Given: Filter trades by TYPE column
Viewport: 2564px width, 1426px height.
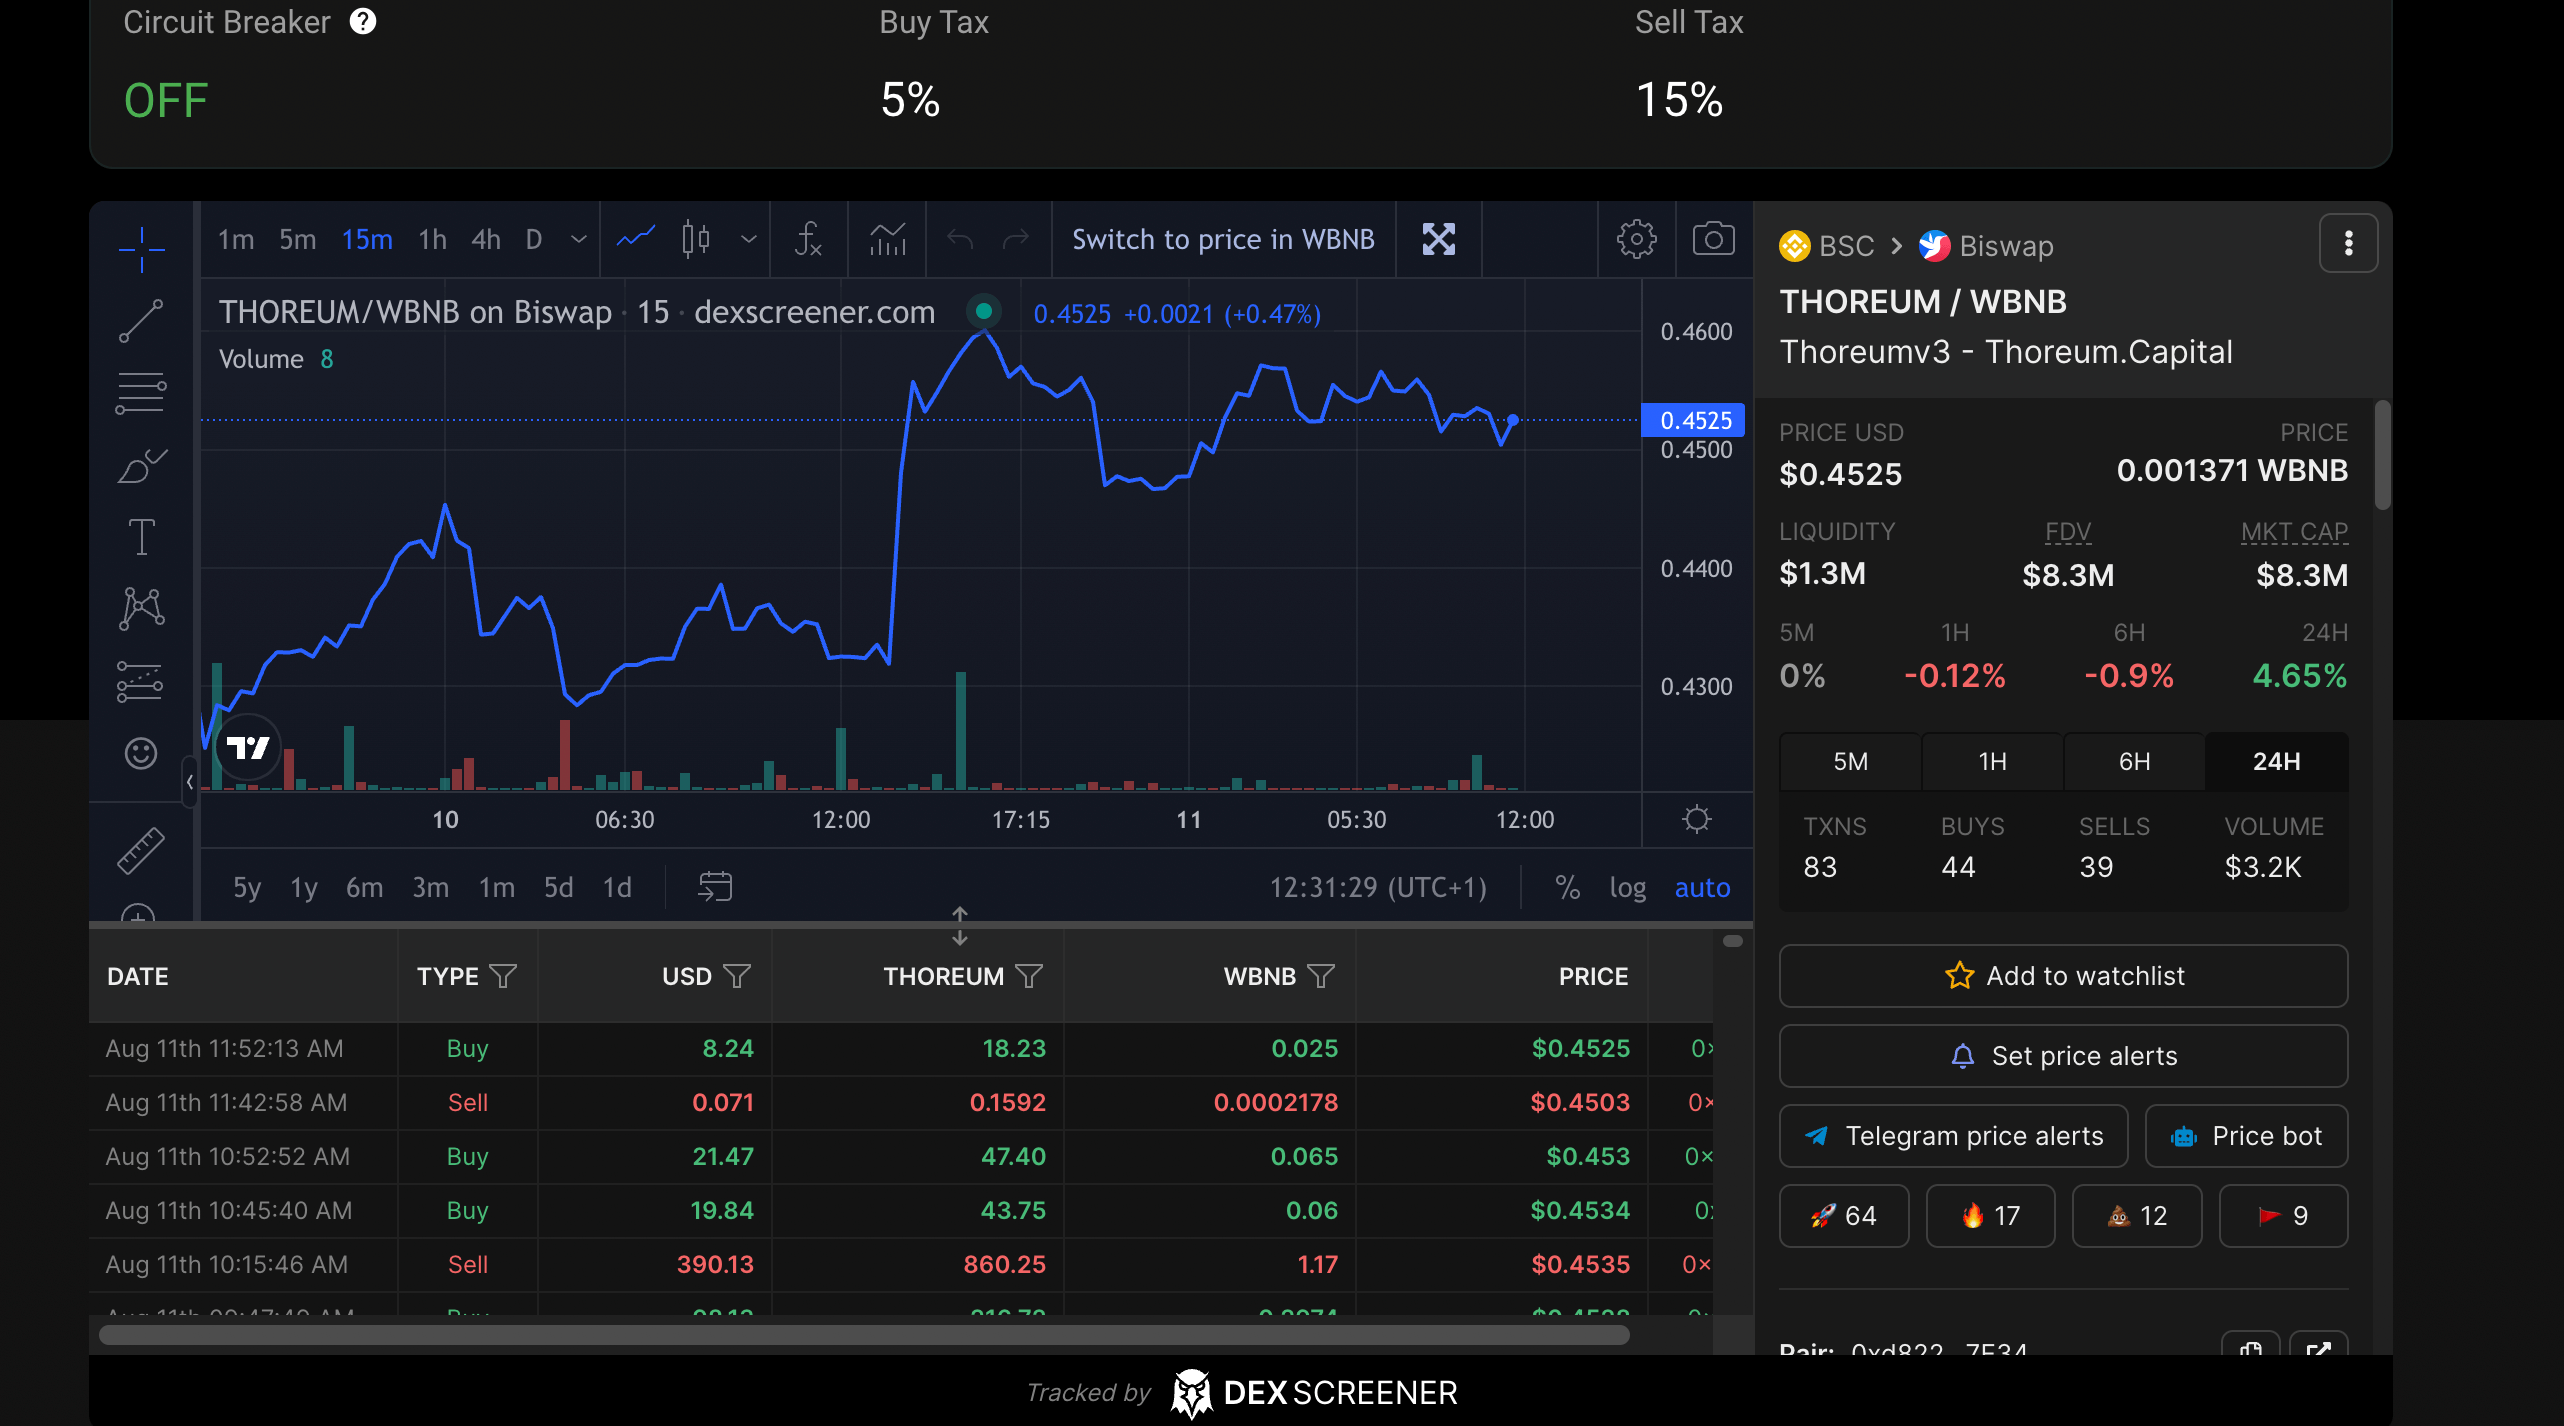Looking at the screenshot, I should click(503, 976).
